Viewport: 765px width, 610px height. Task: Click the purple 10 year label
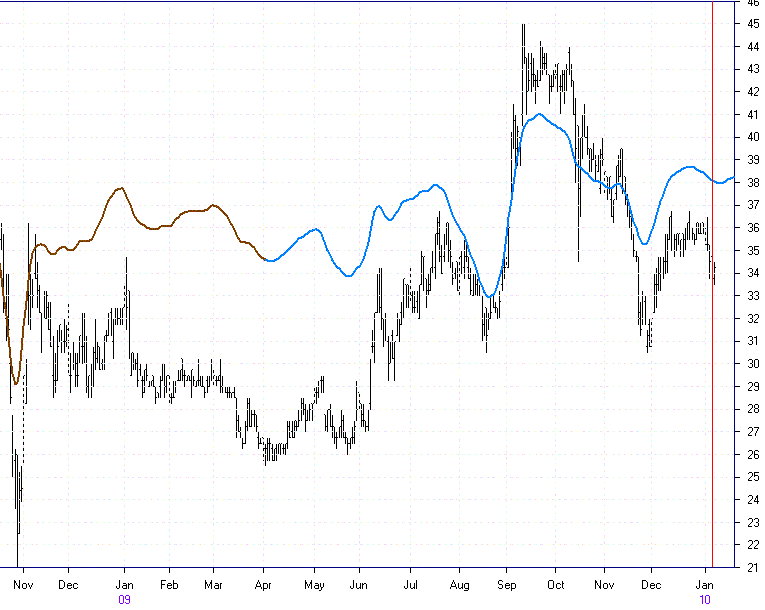705,600
